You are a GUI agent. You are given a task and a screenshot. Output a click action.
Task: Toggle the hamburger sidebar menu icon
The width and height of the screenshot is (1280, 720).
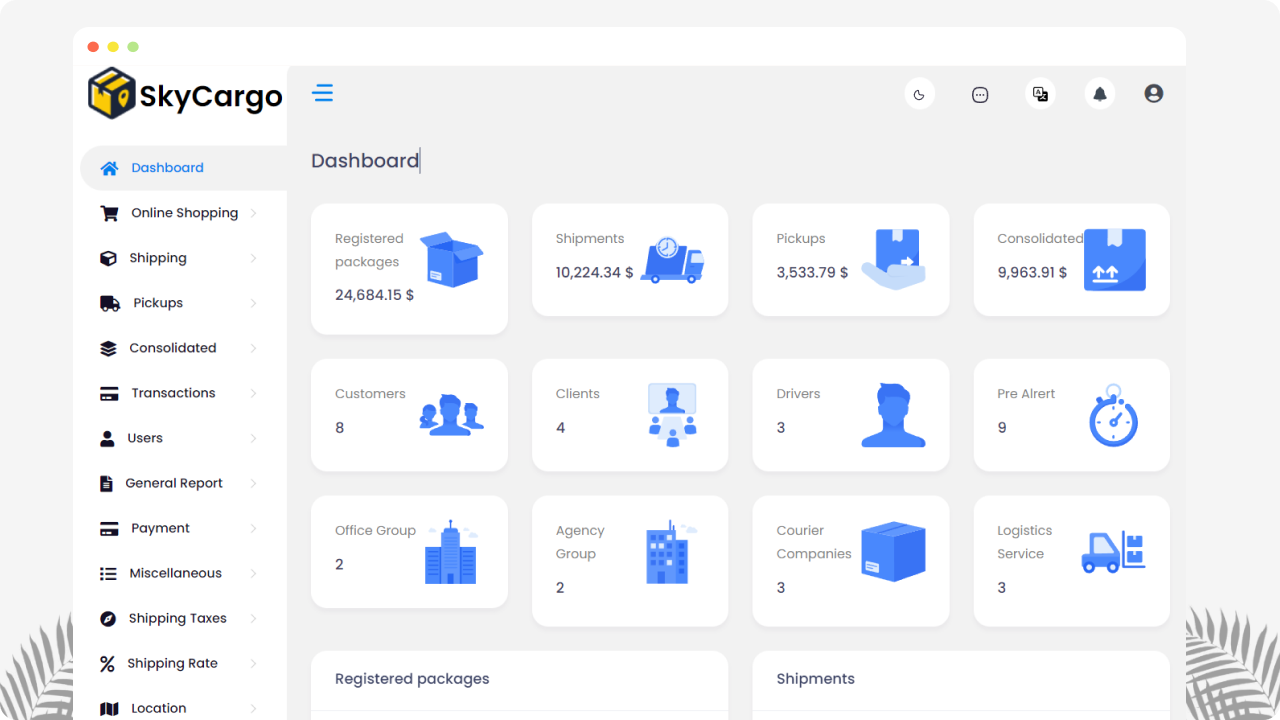click(322, 94)
